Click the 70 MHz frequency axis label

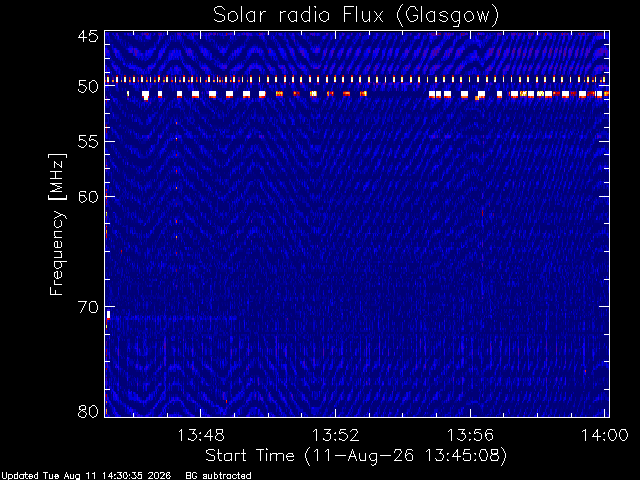(x=88, y=307)
